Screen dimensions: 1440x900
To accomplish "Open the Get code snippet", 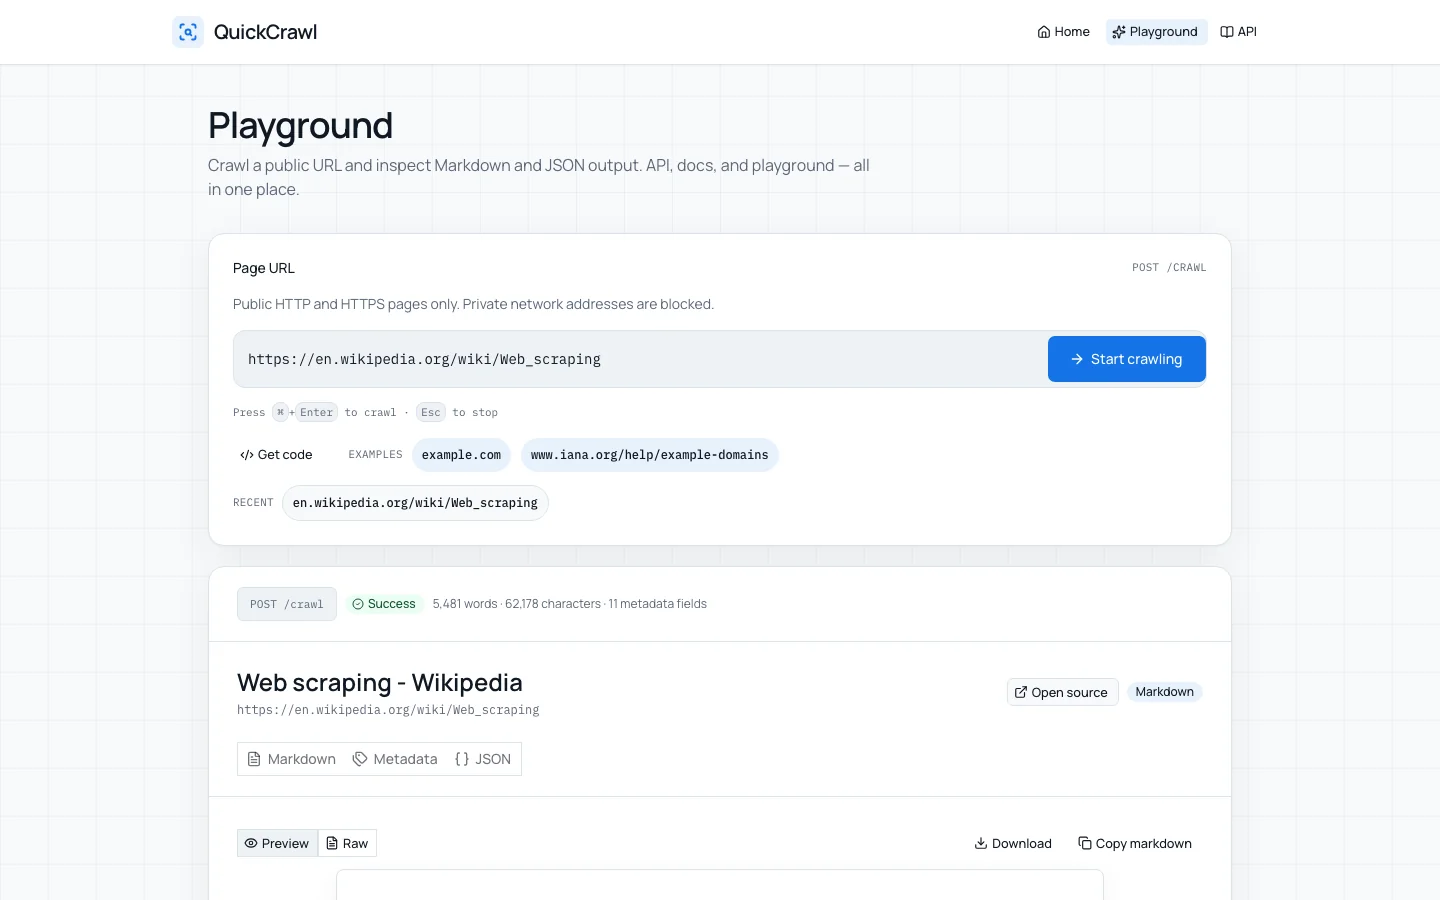I will 276,455.
